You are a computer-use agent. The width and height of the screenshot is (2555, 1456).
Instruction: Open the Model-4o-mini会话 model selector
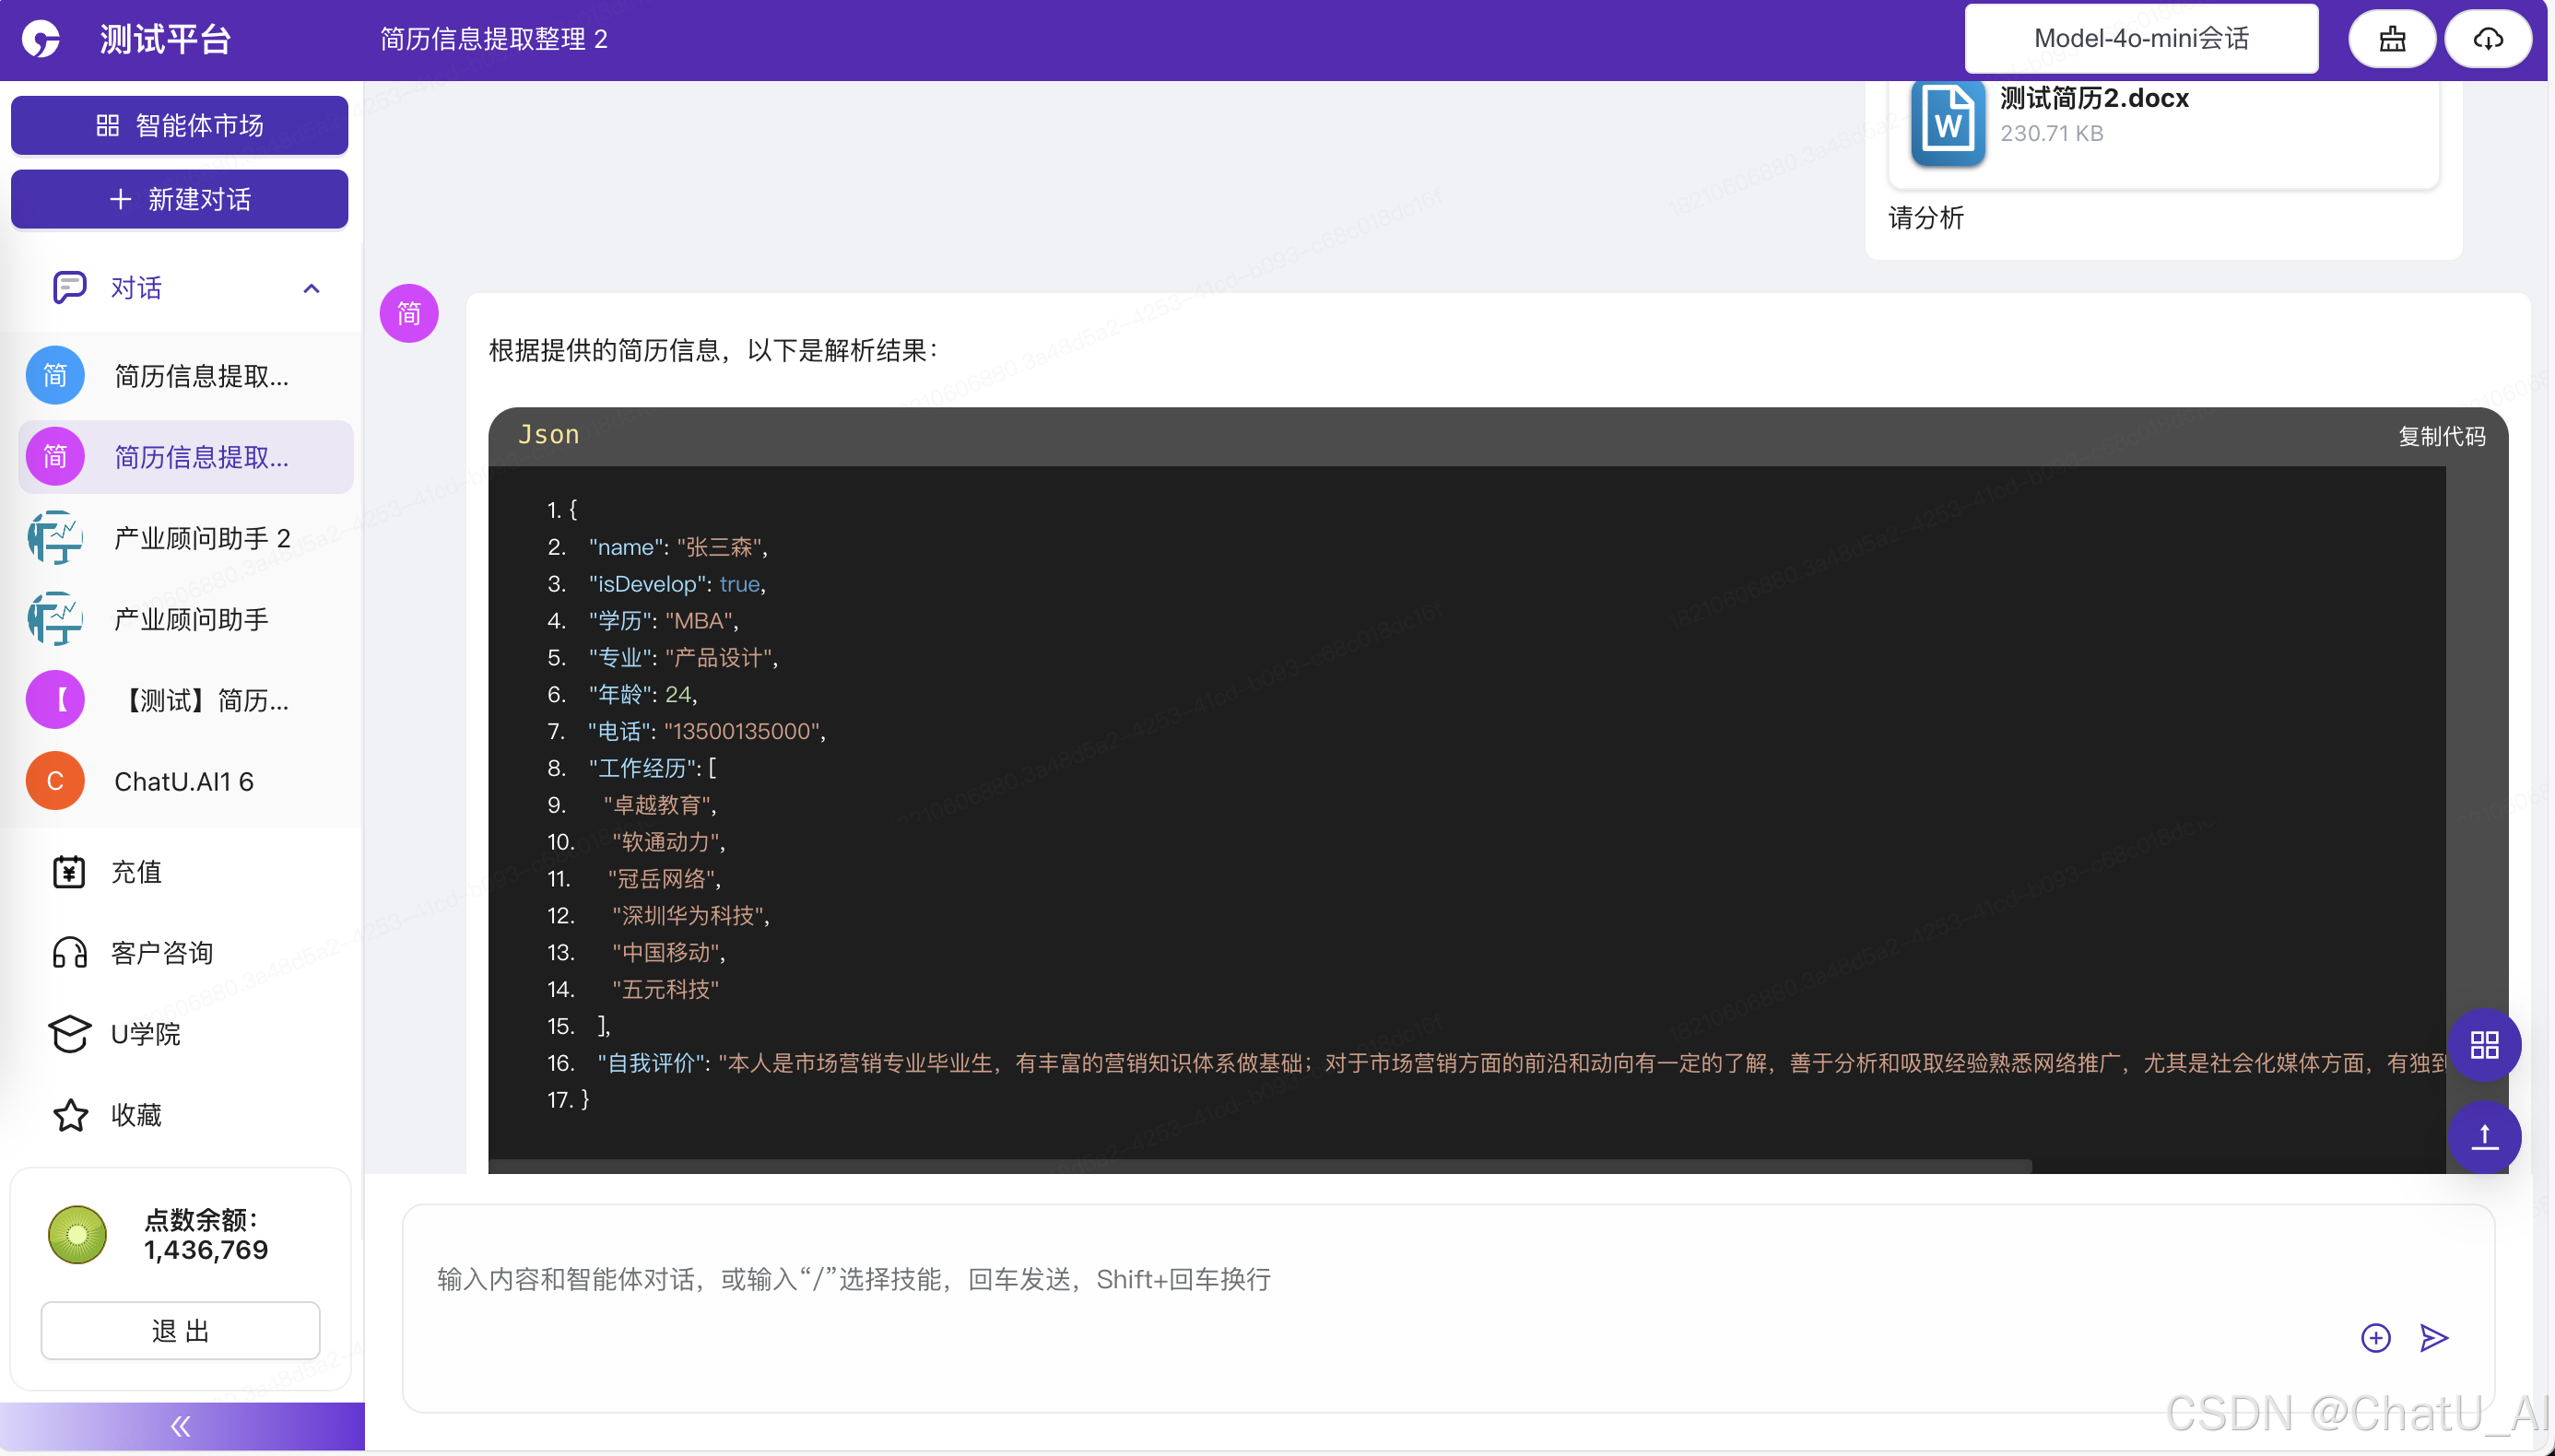click(x=2140, y=39)
